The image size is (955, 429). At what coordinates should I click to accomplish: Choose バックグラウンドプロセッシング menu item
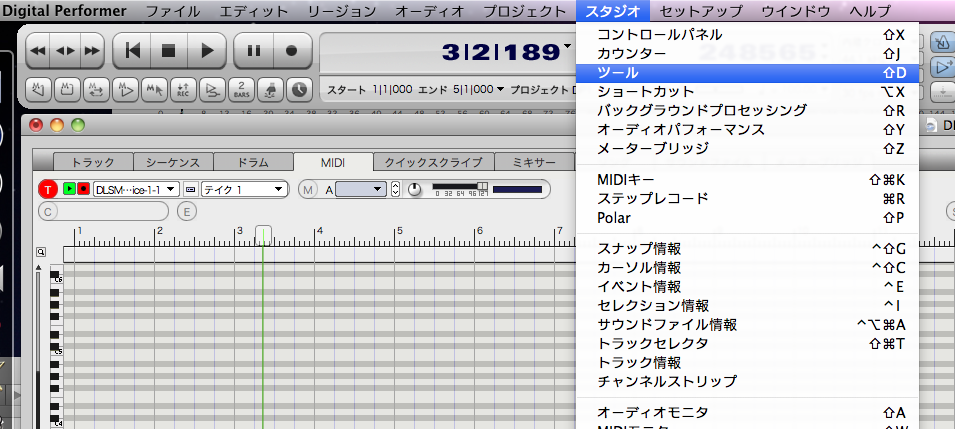(747, 110)
